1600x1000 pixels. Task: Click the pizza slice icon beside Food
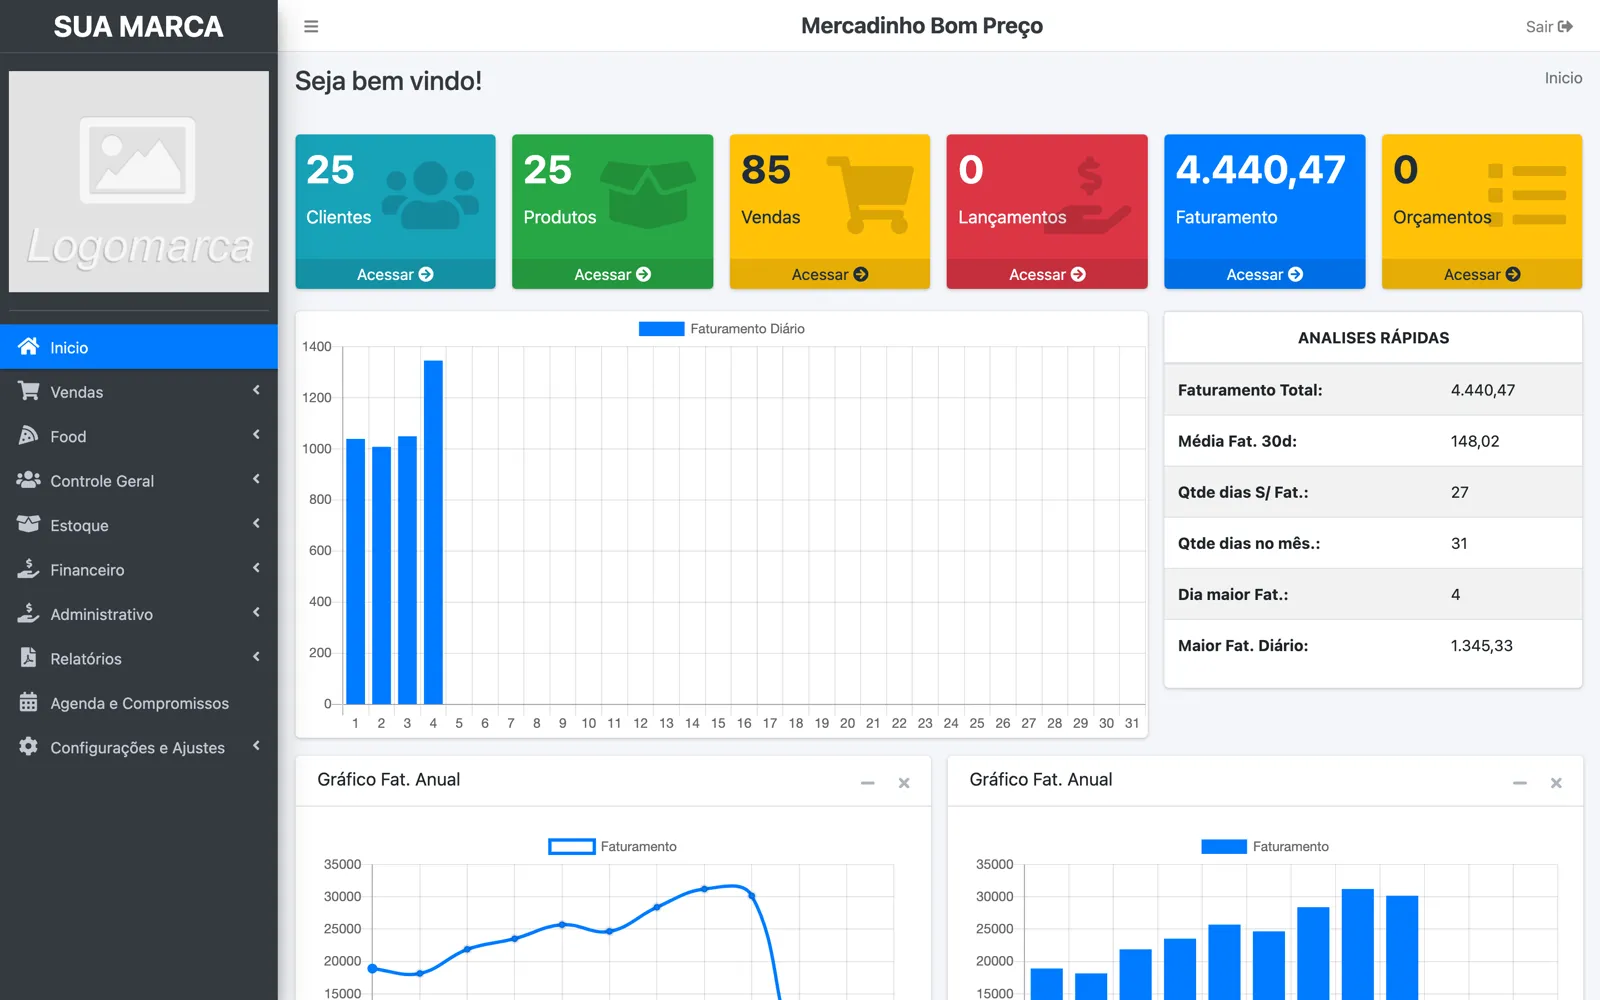pyautogui.click(x=29, y=436)
